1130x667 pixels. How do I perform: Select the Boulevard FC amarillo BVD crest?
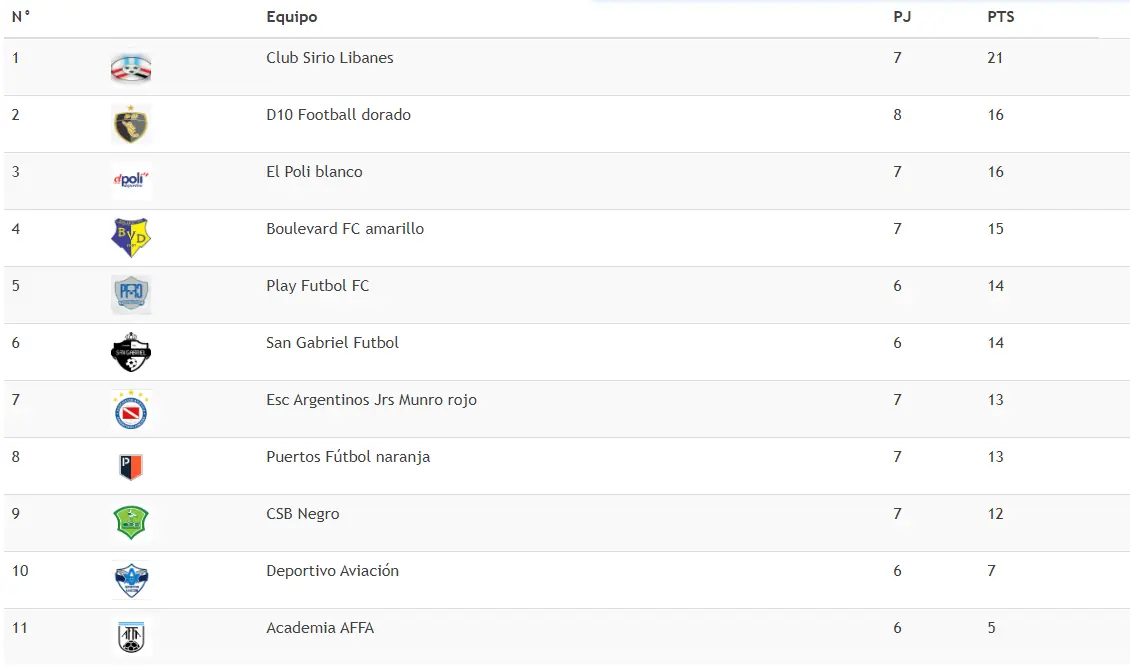coord(131,238)
